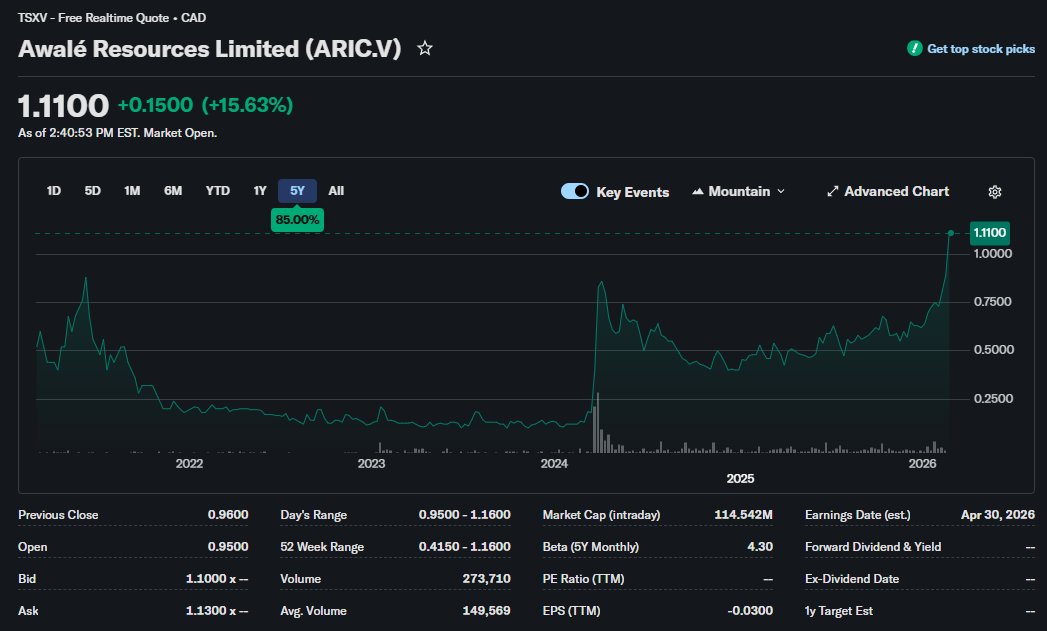
Task: Click the 1y Target Est label
Action: click(839, 611)
